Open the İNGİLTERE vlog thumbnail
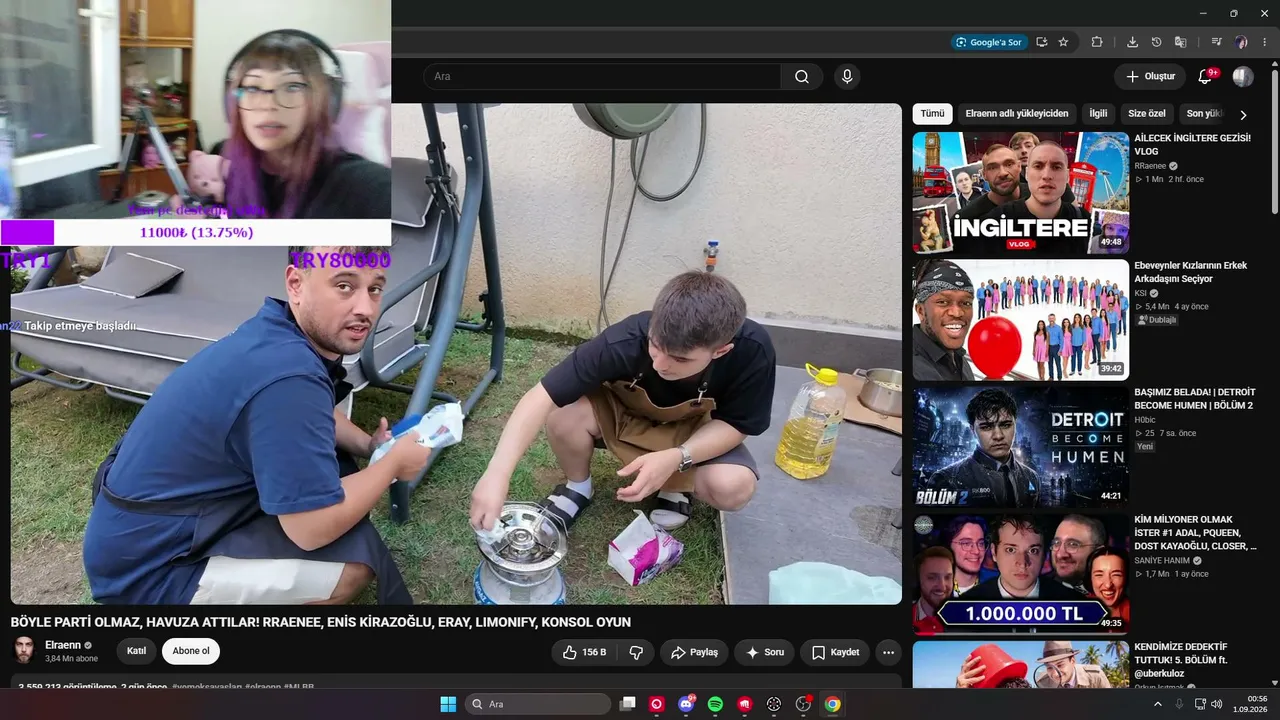The image size is (1280, 720). (1021, 193)
